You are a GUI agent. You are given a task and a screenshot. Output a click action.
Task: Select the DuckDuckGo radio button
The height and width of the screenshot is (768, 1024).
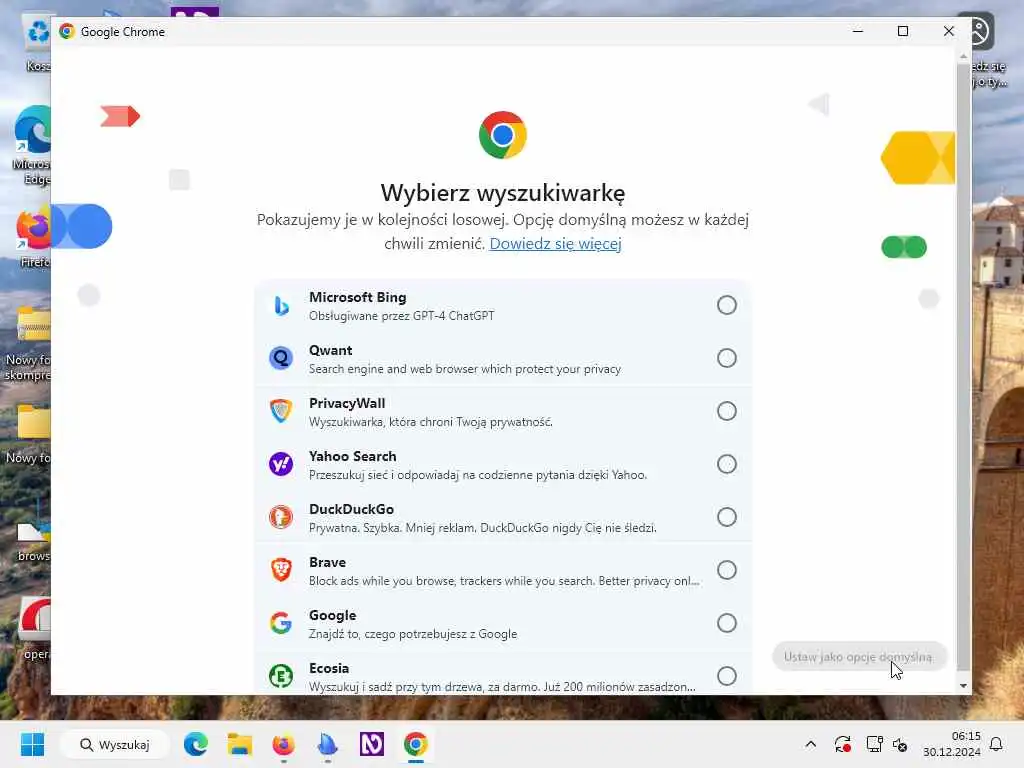click(726, 517)
